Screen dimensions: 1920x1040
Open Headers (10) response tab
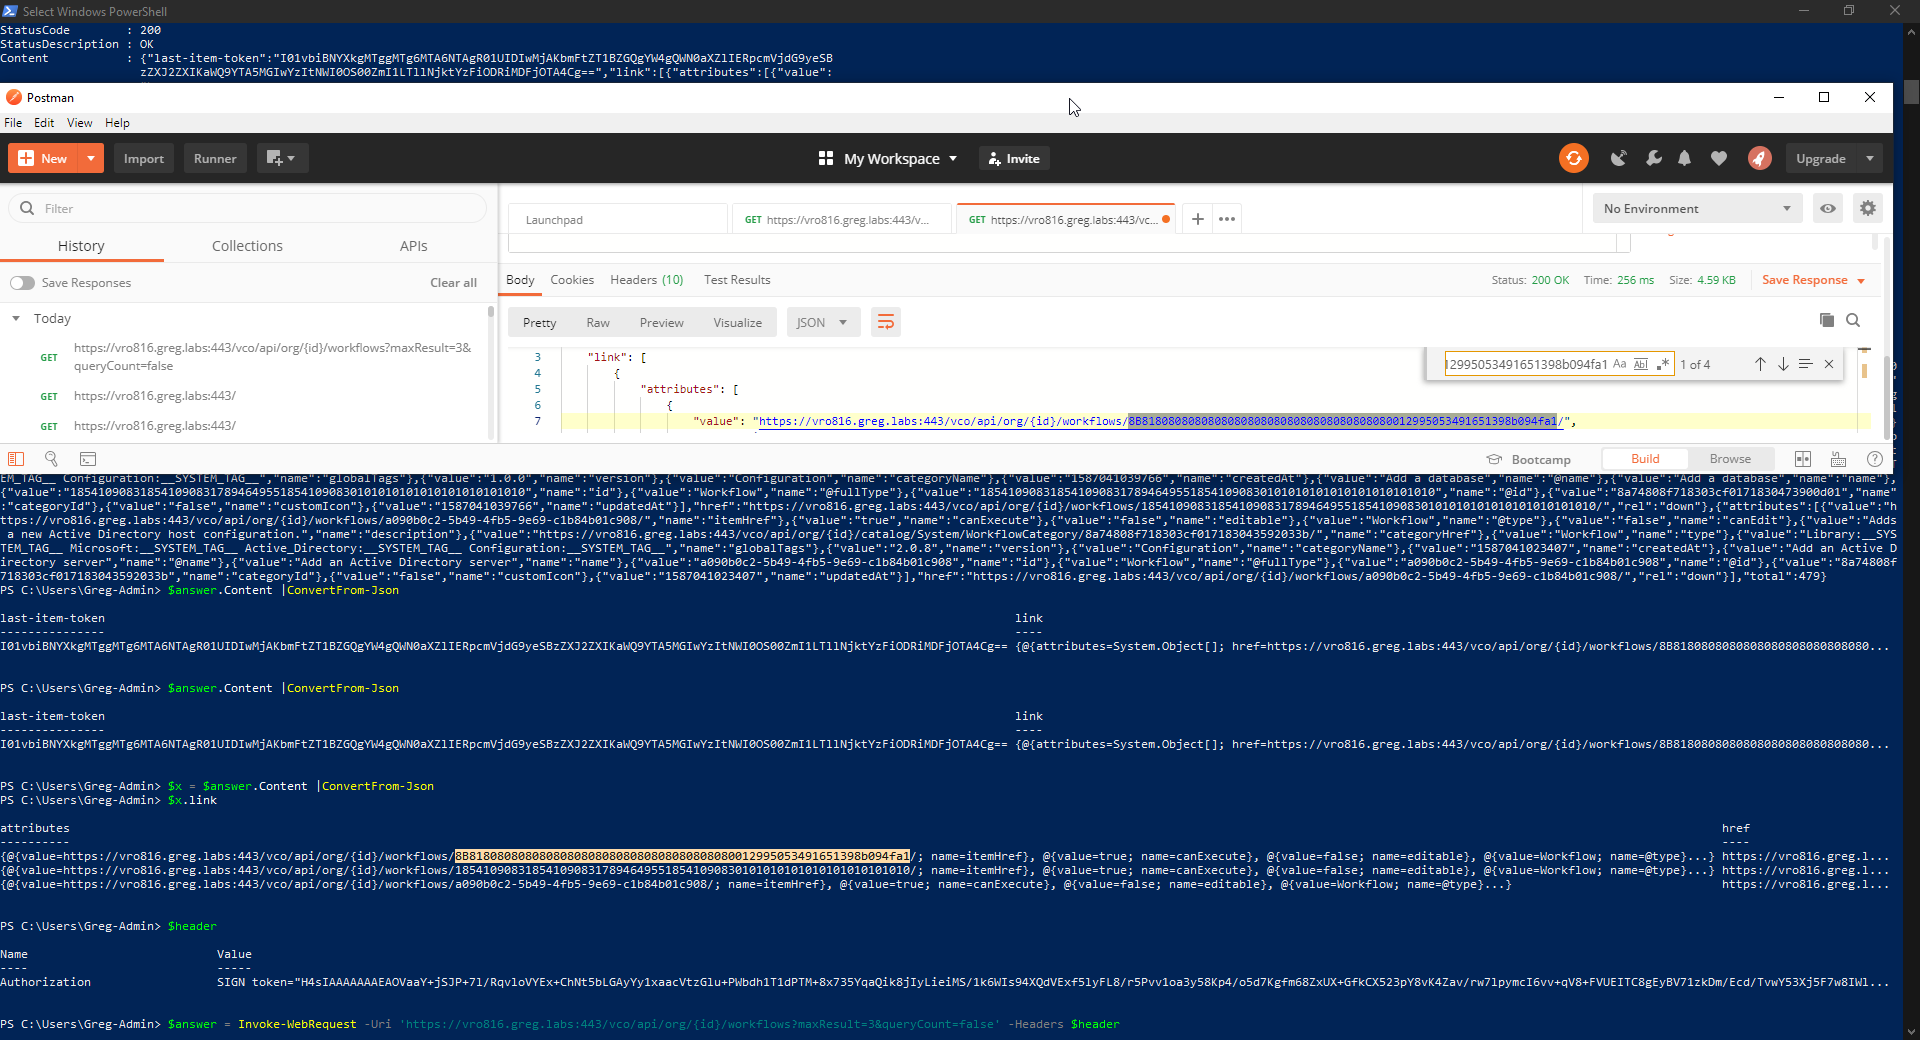coord(647,280)
